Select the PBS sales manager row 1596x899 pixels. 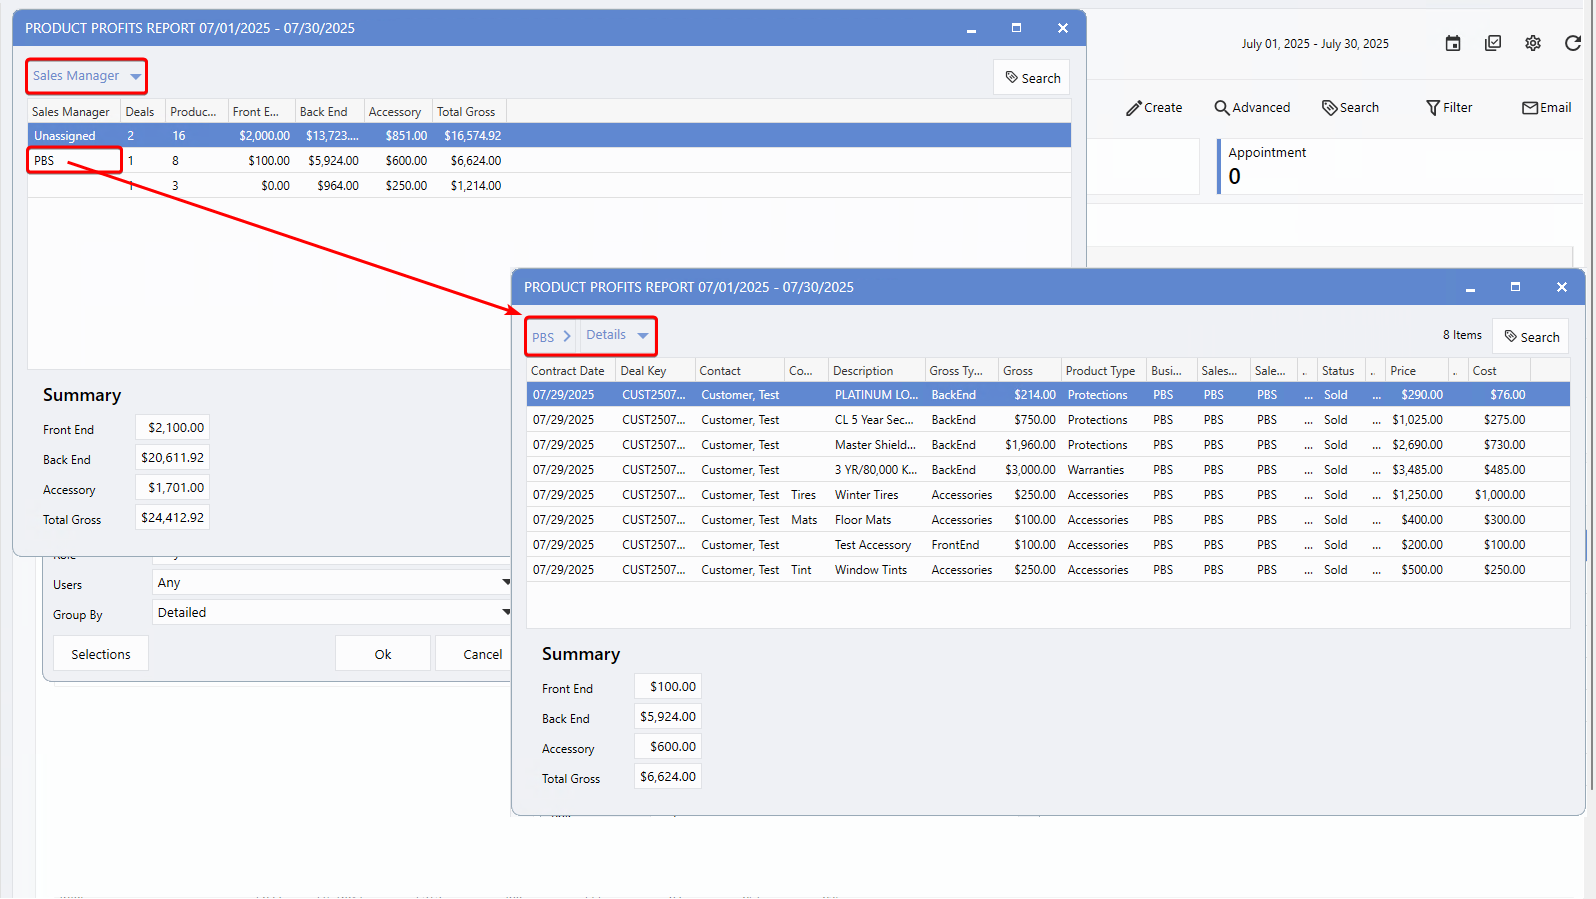(x=45, y=161)
